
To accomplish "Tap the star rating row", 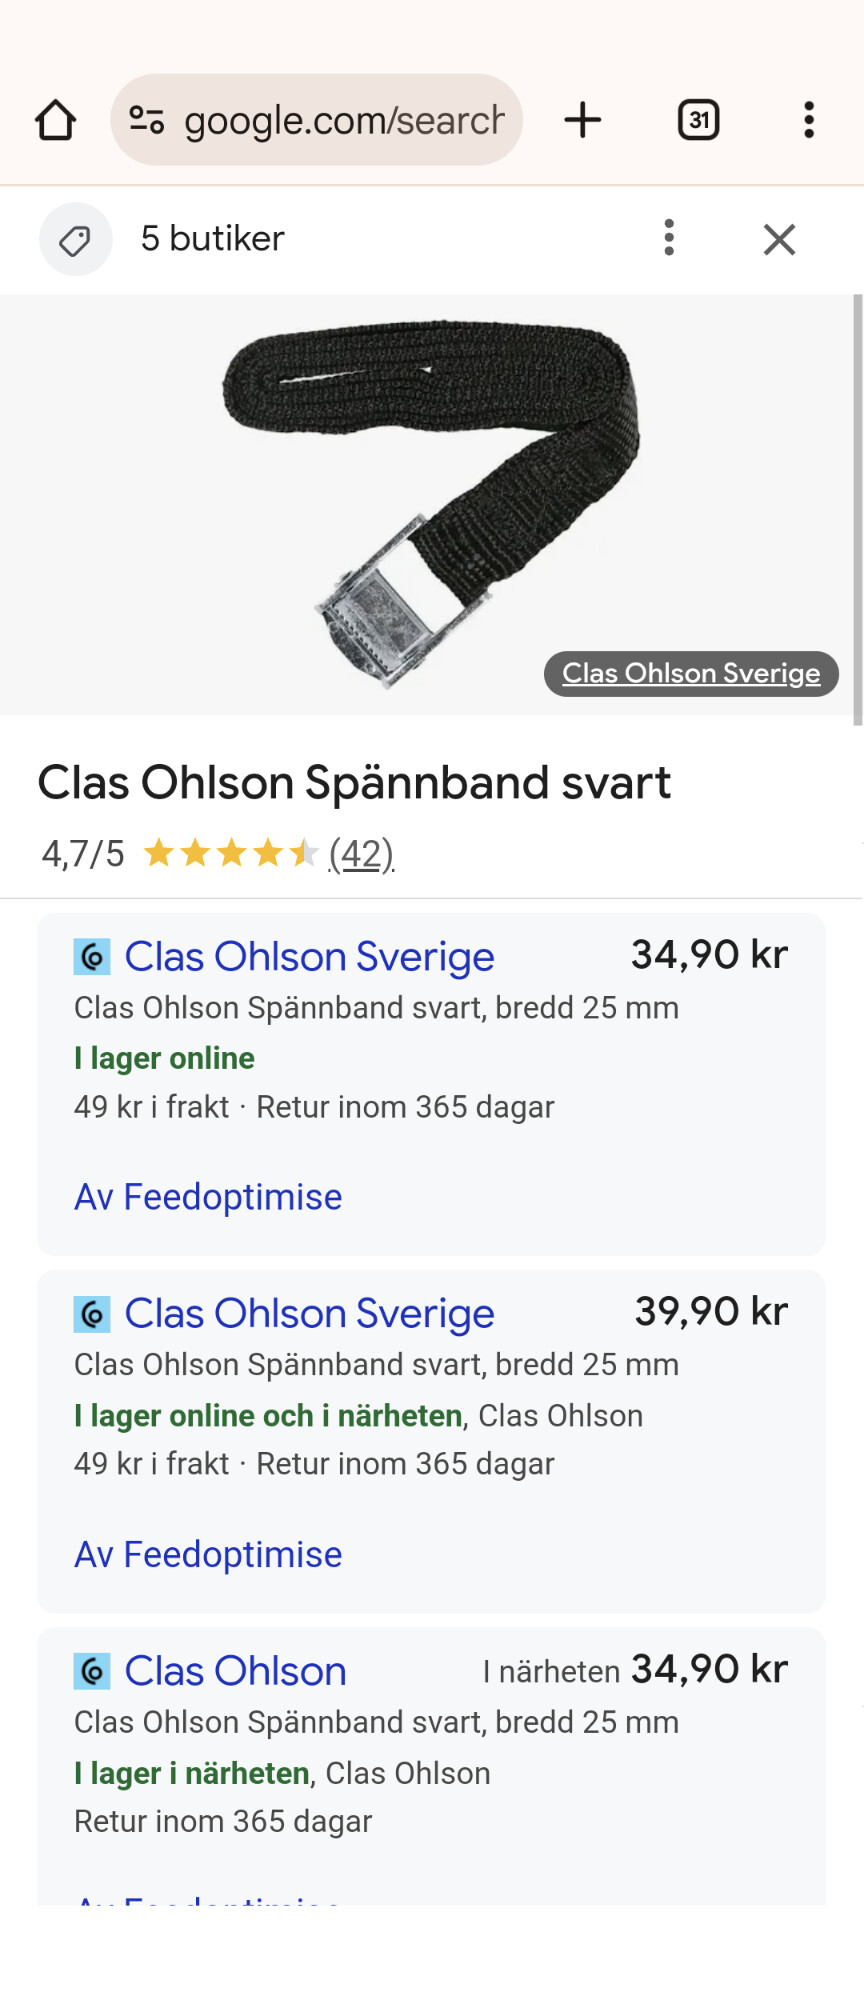I will click(230, 854).
